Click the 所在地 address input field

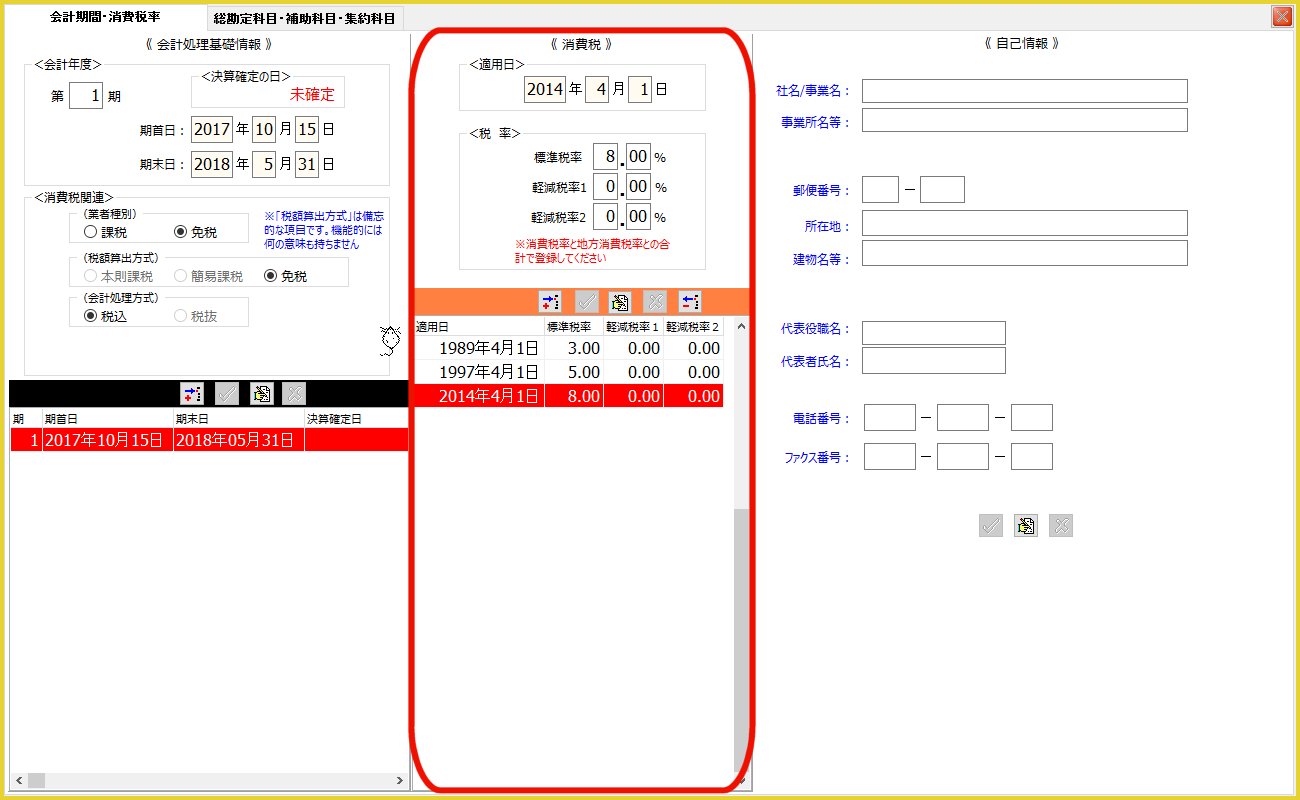[1024, 223]
